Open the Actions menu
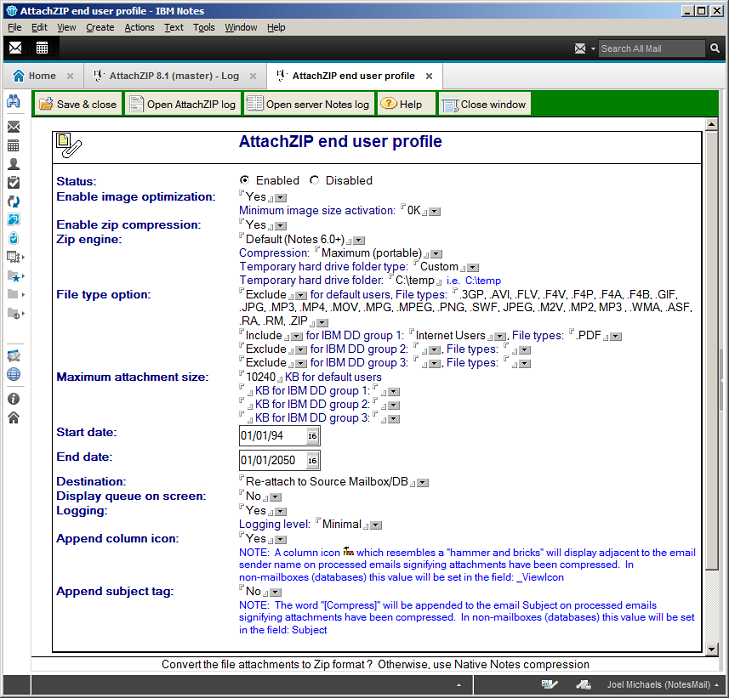 click(139, 28)
